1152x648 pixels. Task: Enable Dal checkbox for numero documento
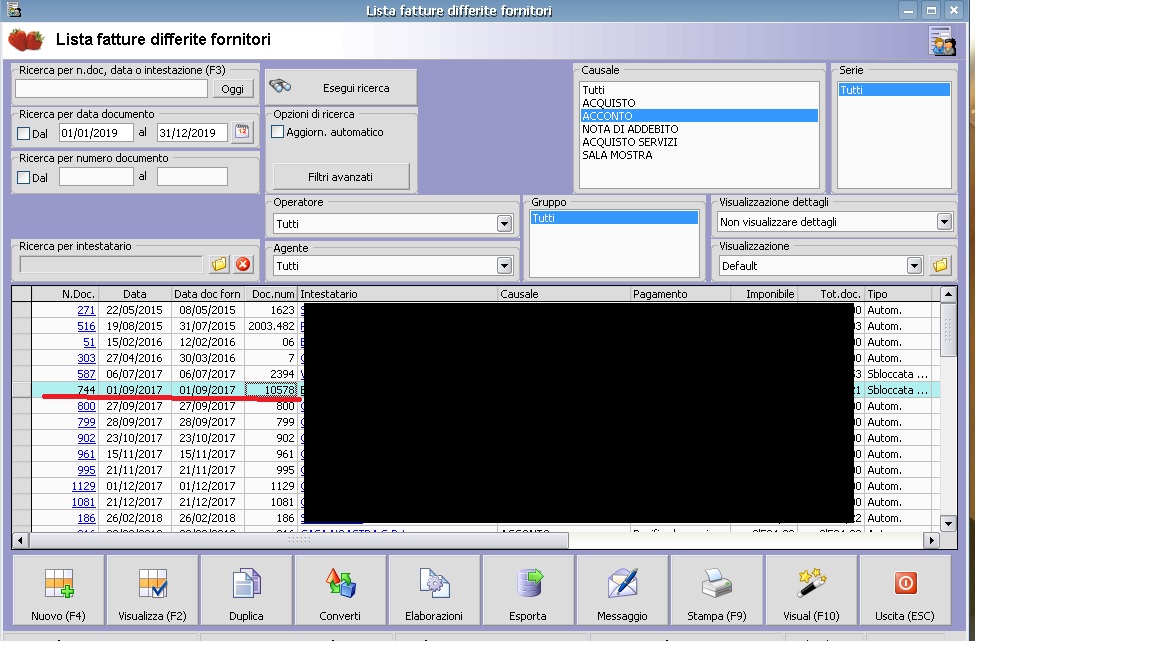point(24,178)
